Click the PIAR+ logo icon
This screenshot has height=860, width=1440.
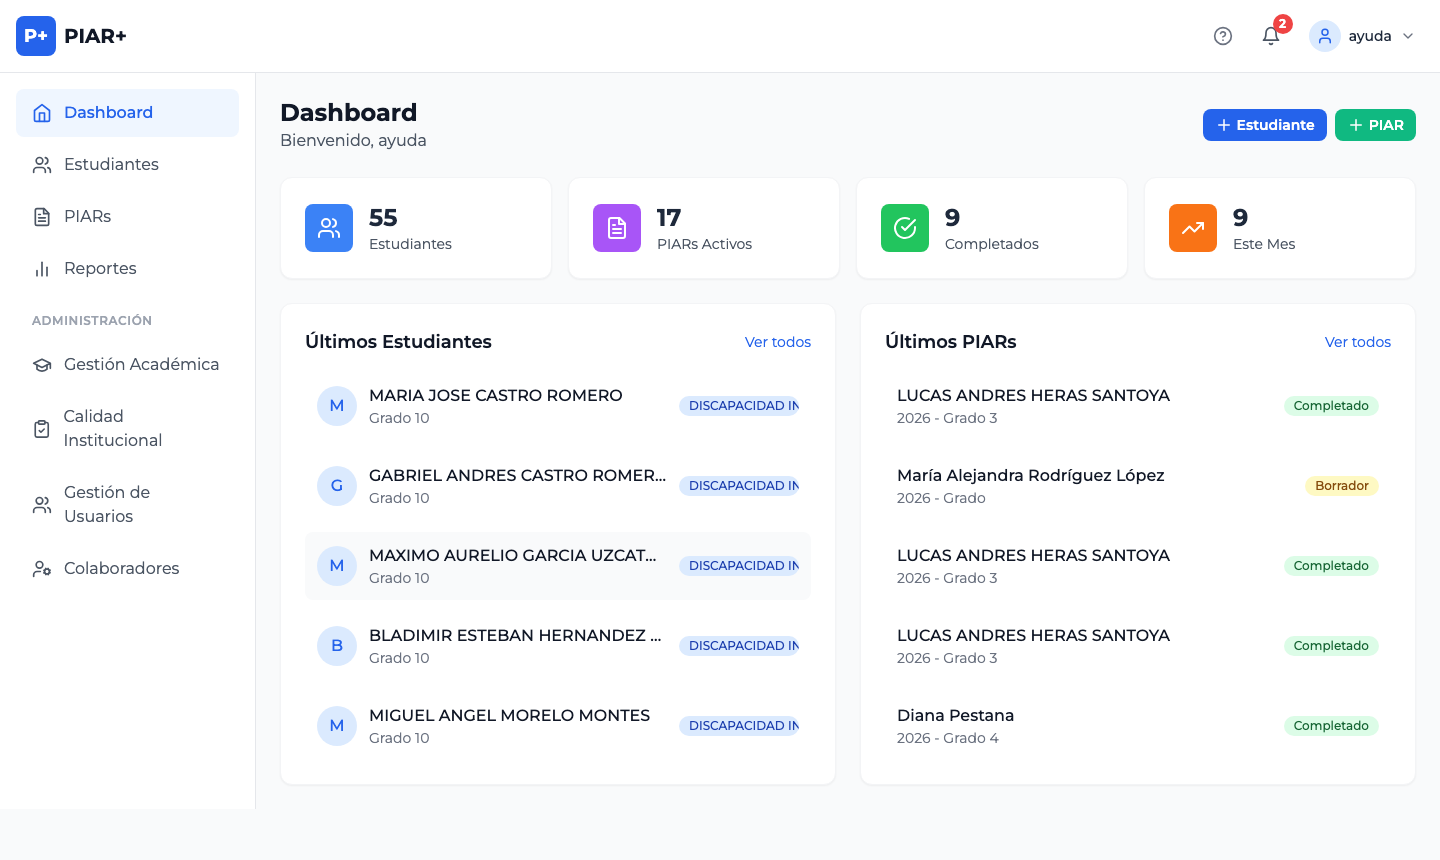36,36
